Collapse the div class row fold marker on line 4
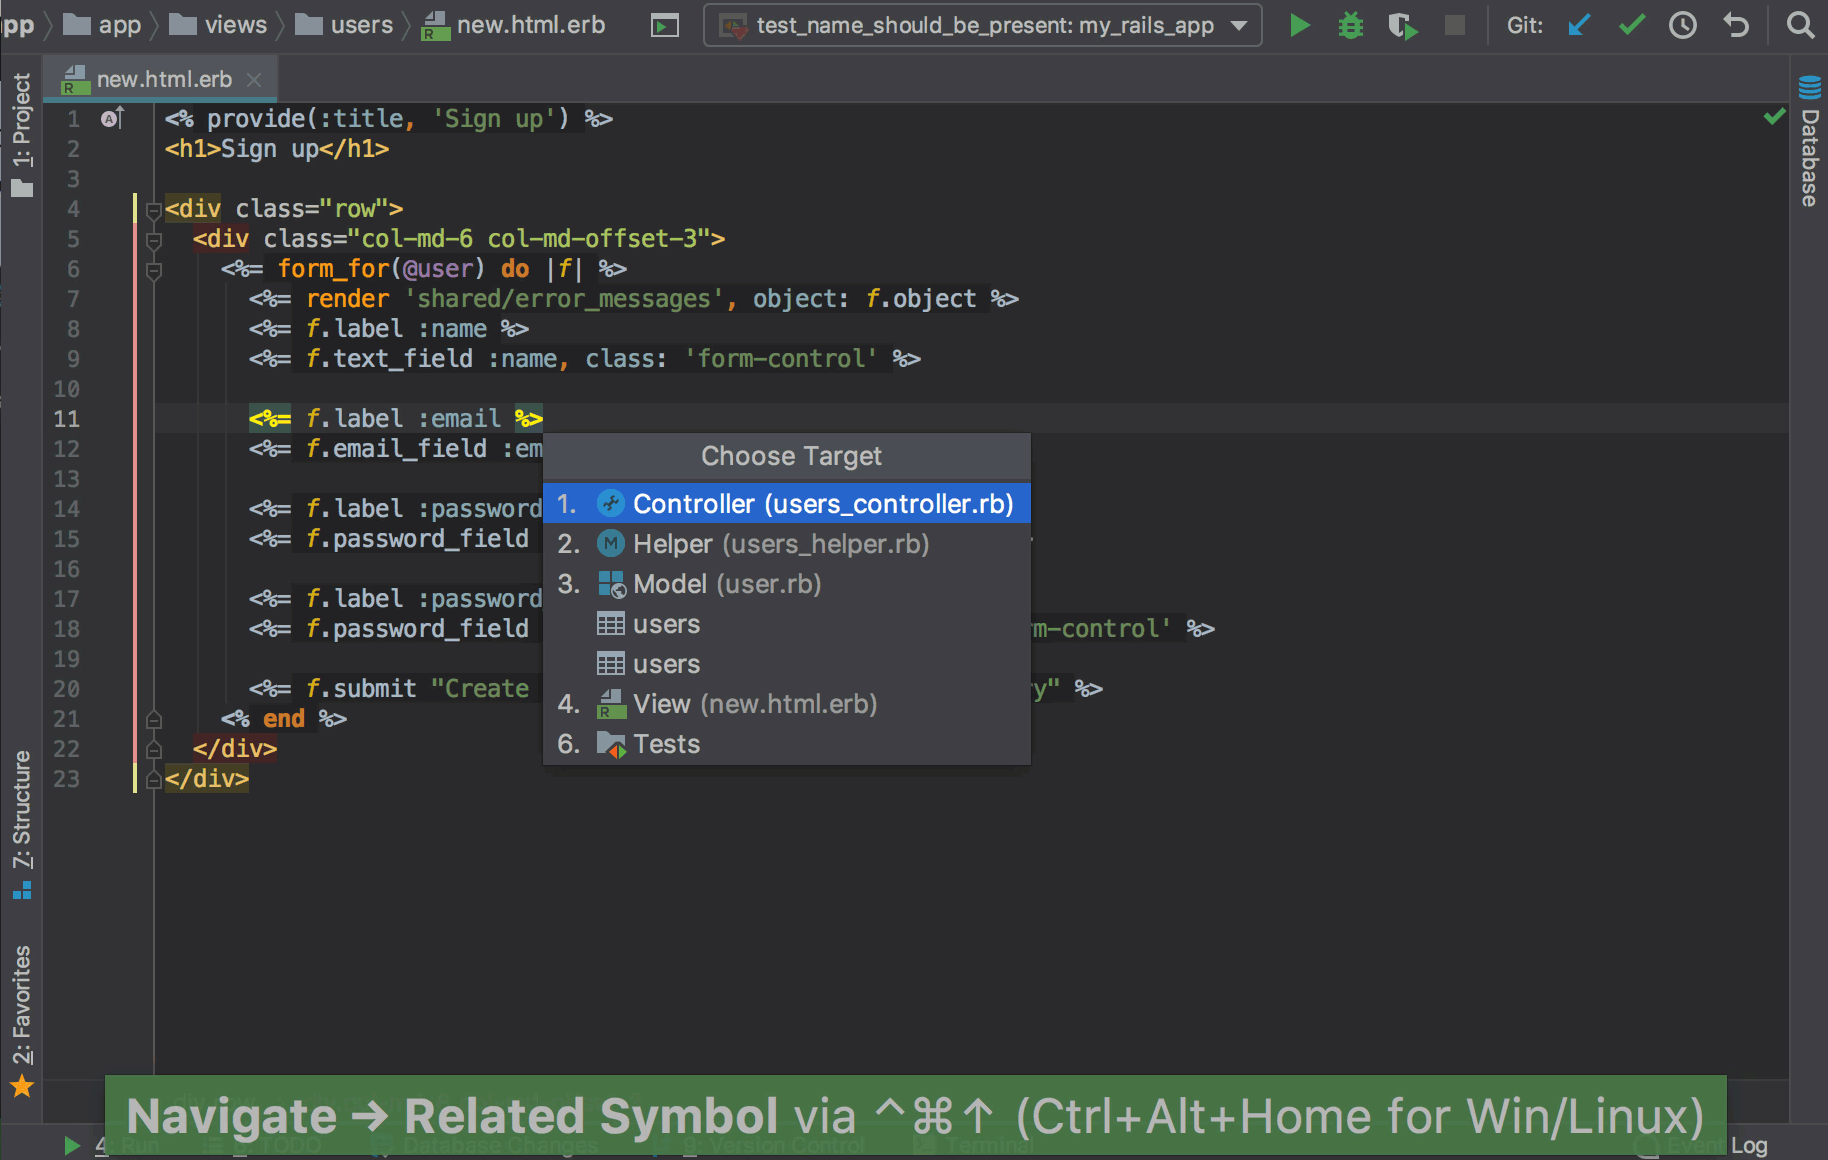 [x=154, y=210]
